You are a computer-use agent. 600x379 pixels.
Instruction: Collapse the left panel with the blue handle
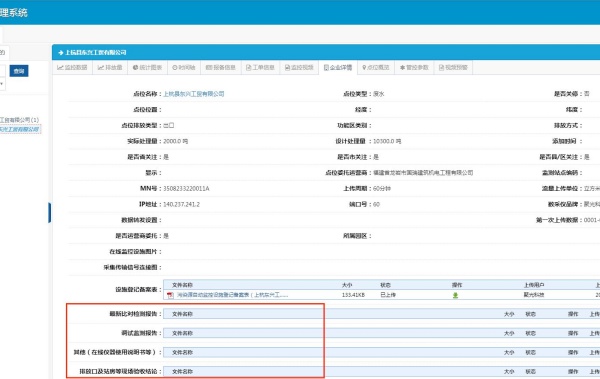pos(49,212)
